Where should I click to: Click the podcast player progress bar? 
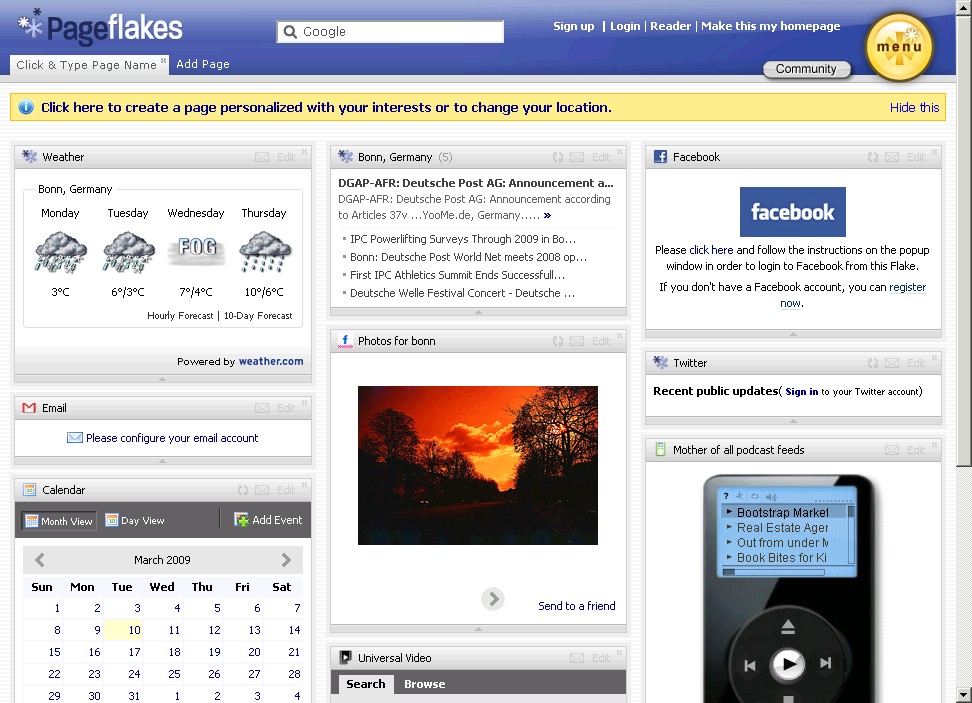(x=774, y=572)
